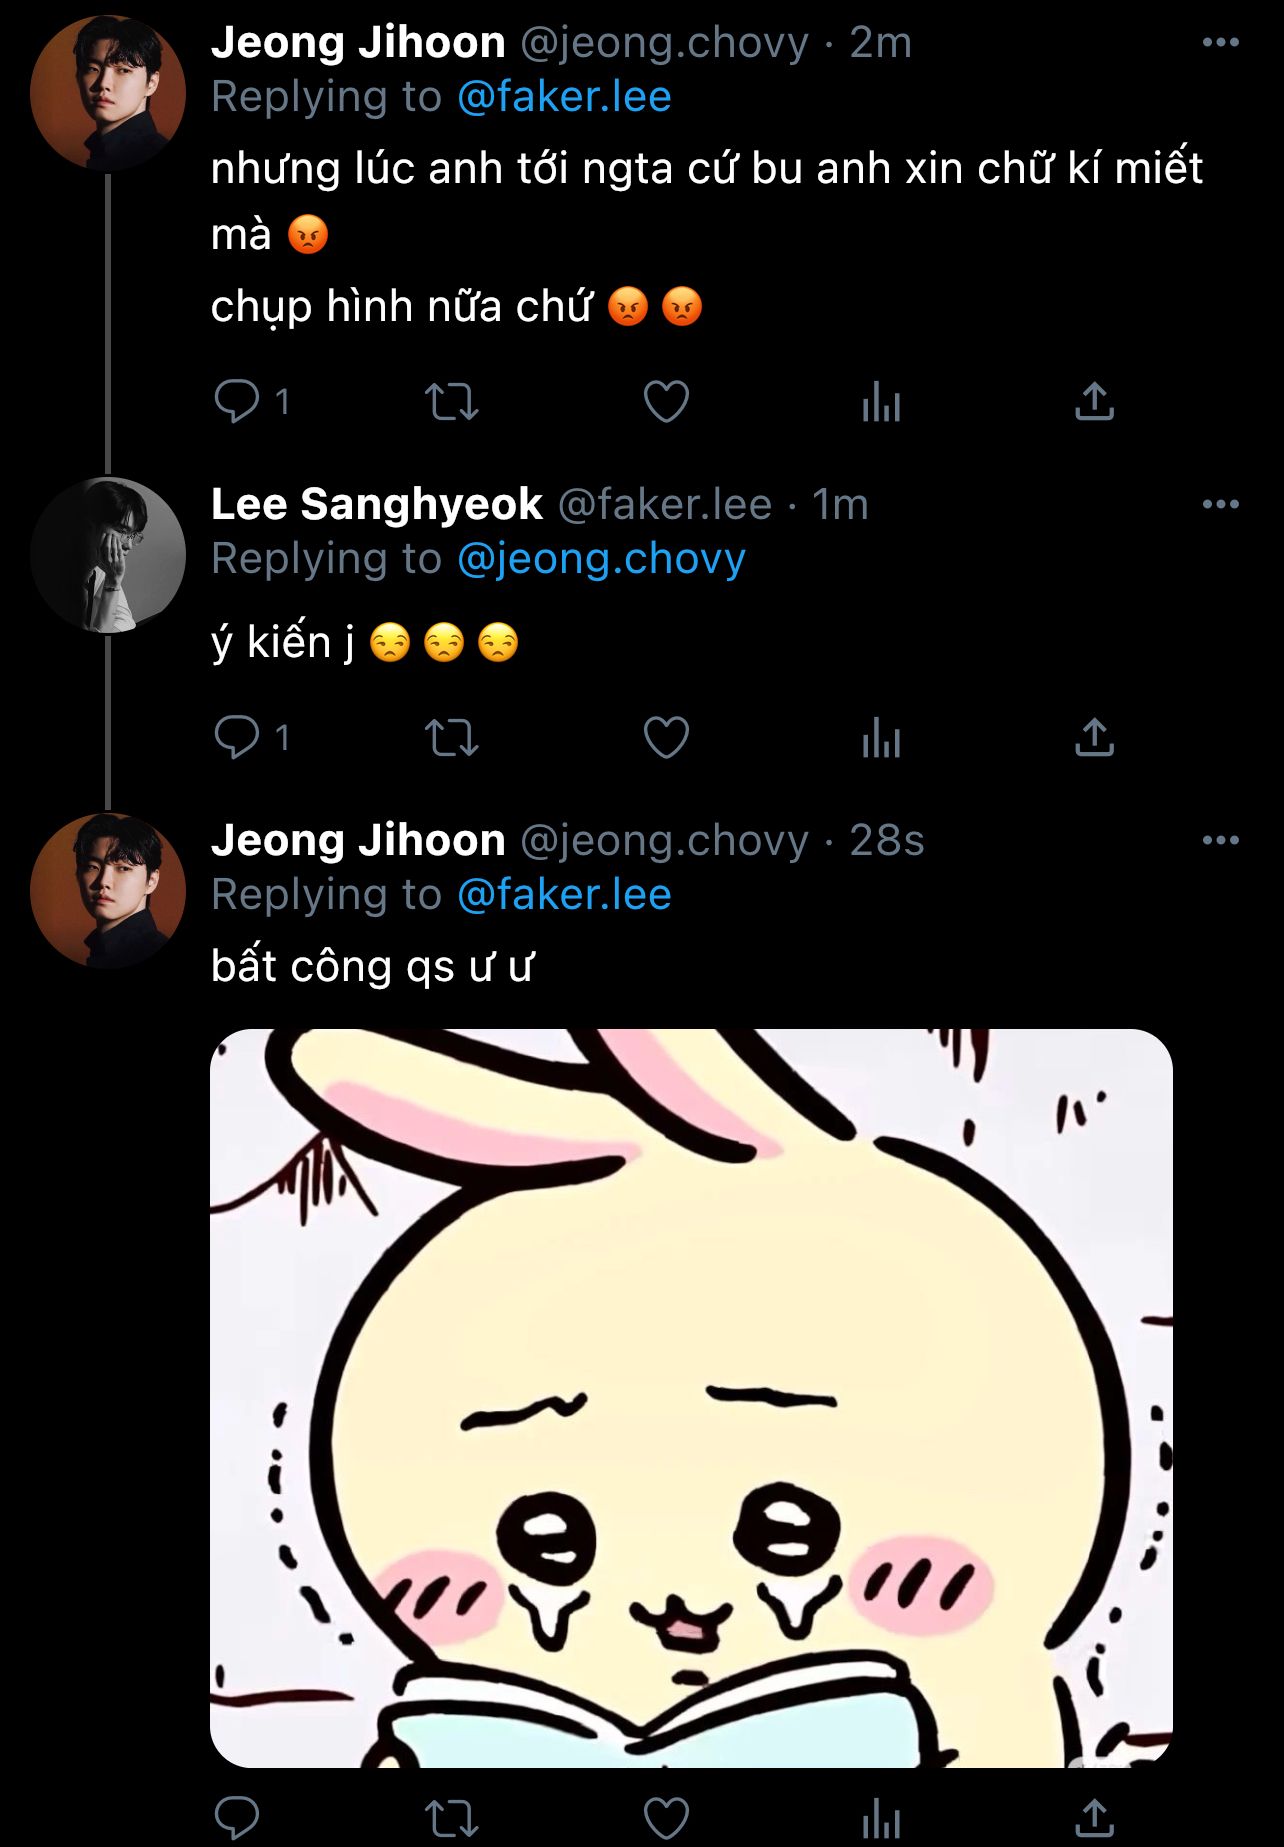Screen dimensions: 1284x1847
Task: Retweet Lee Sanghyeok's tweet
Action: pos(452,738)
